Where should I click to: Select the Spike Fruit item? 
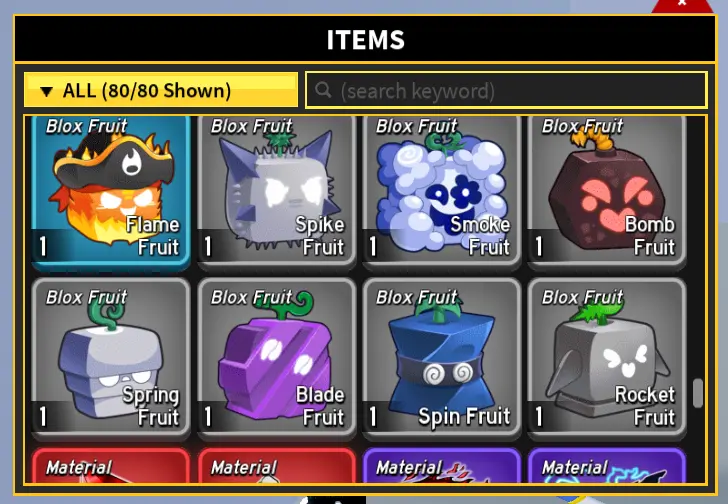tap(276, 193)
